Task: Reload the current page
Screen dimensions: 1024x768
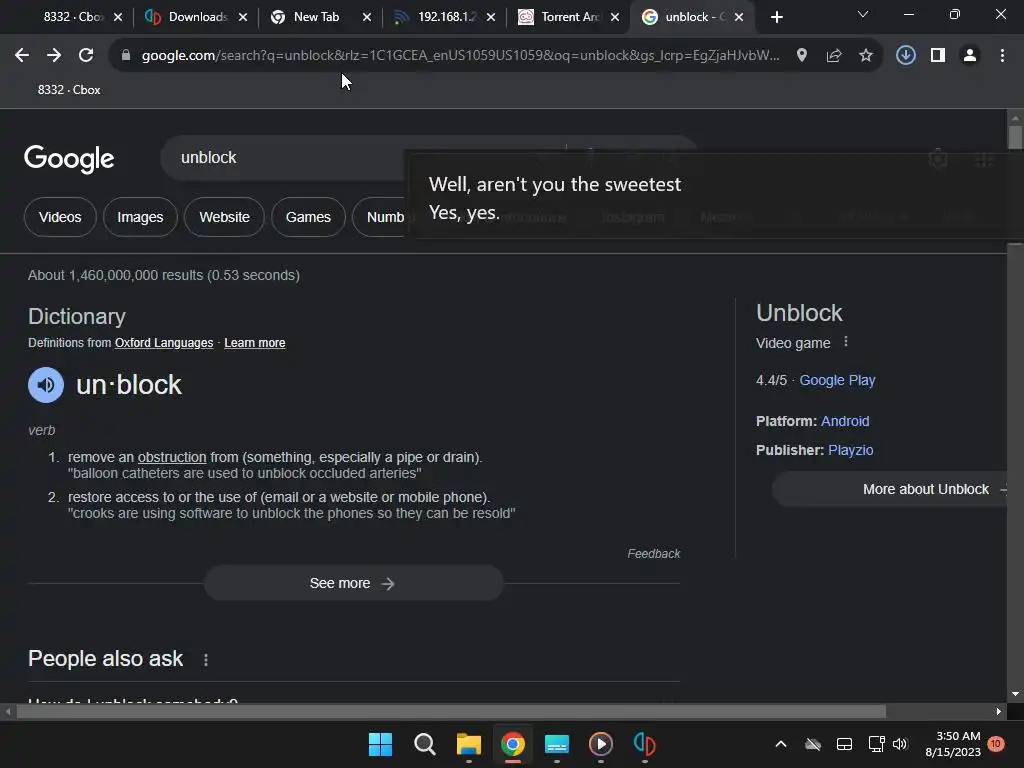Action: pyautogui.click(x=86, y=56)
